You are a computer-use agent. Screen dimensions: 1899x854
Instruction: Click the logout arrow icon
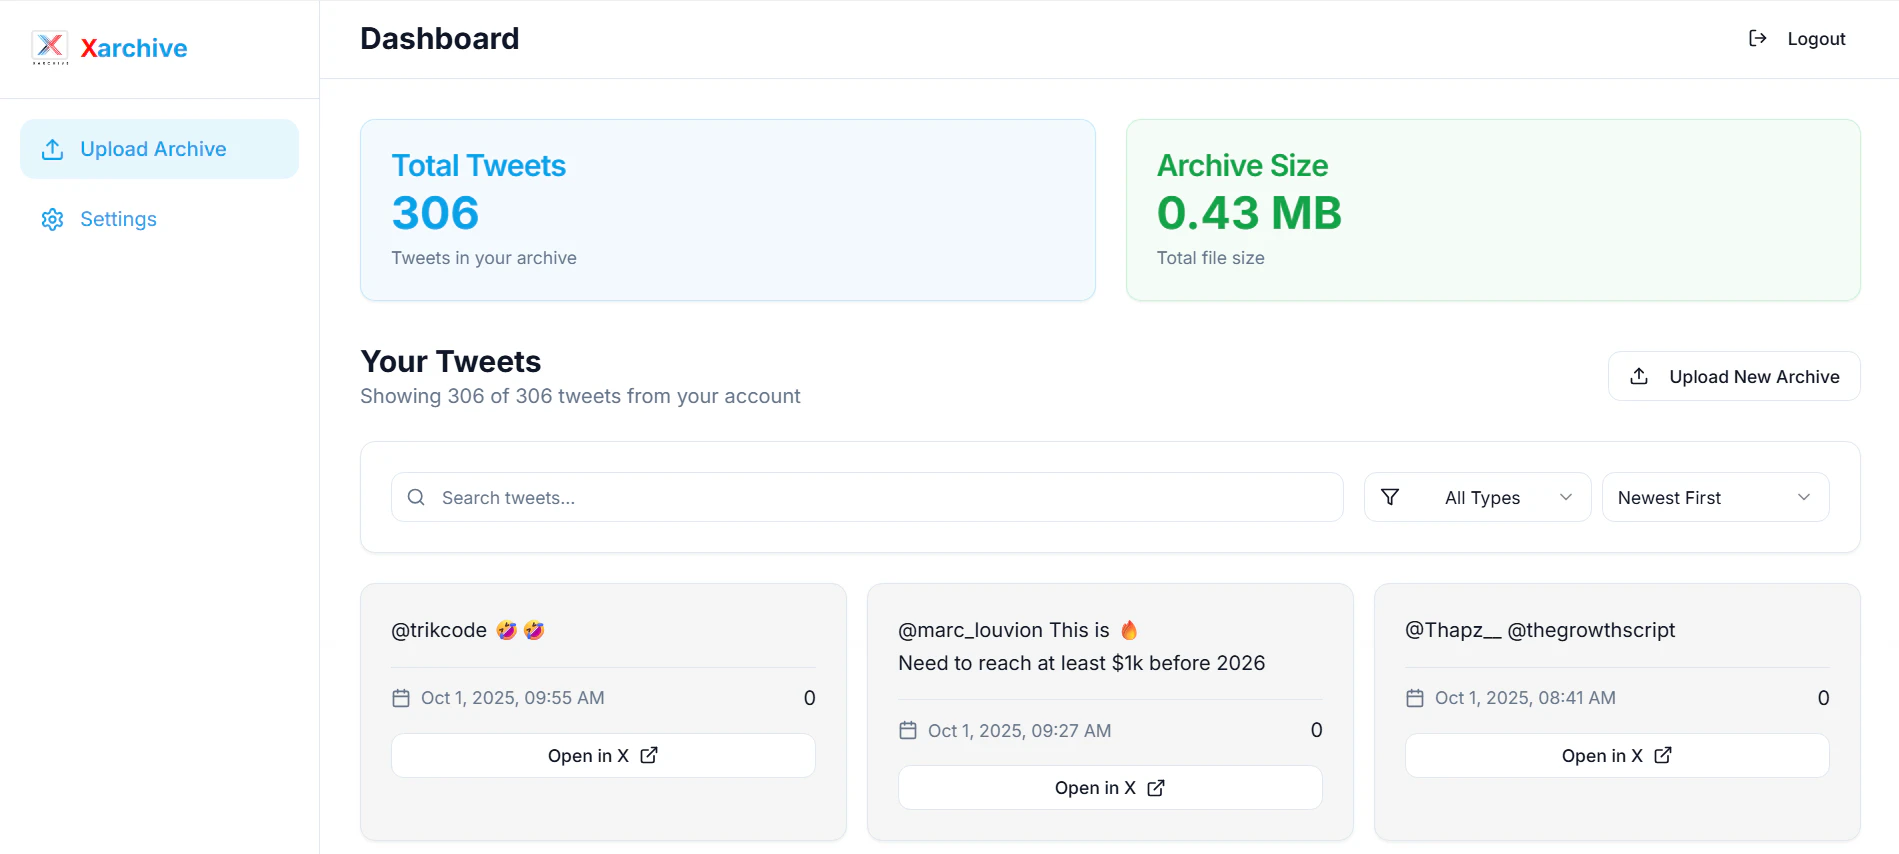coord(1757,39)
